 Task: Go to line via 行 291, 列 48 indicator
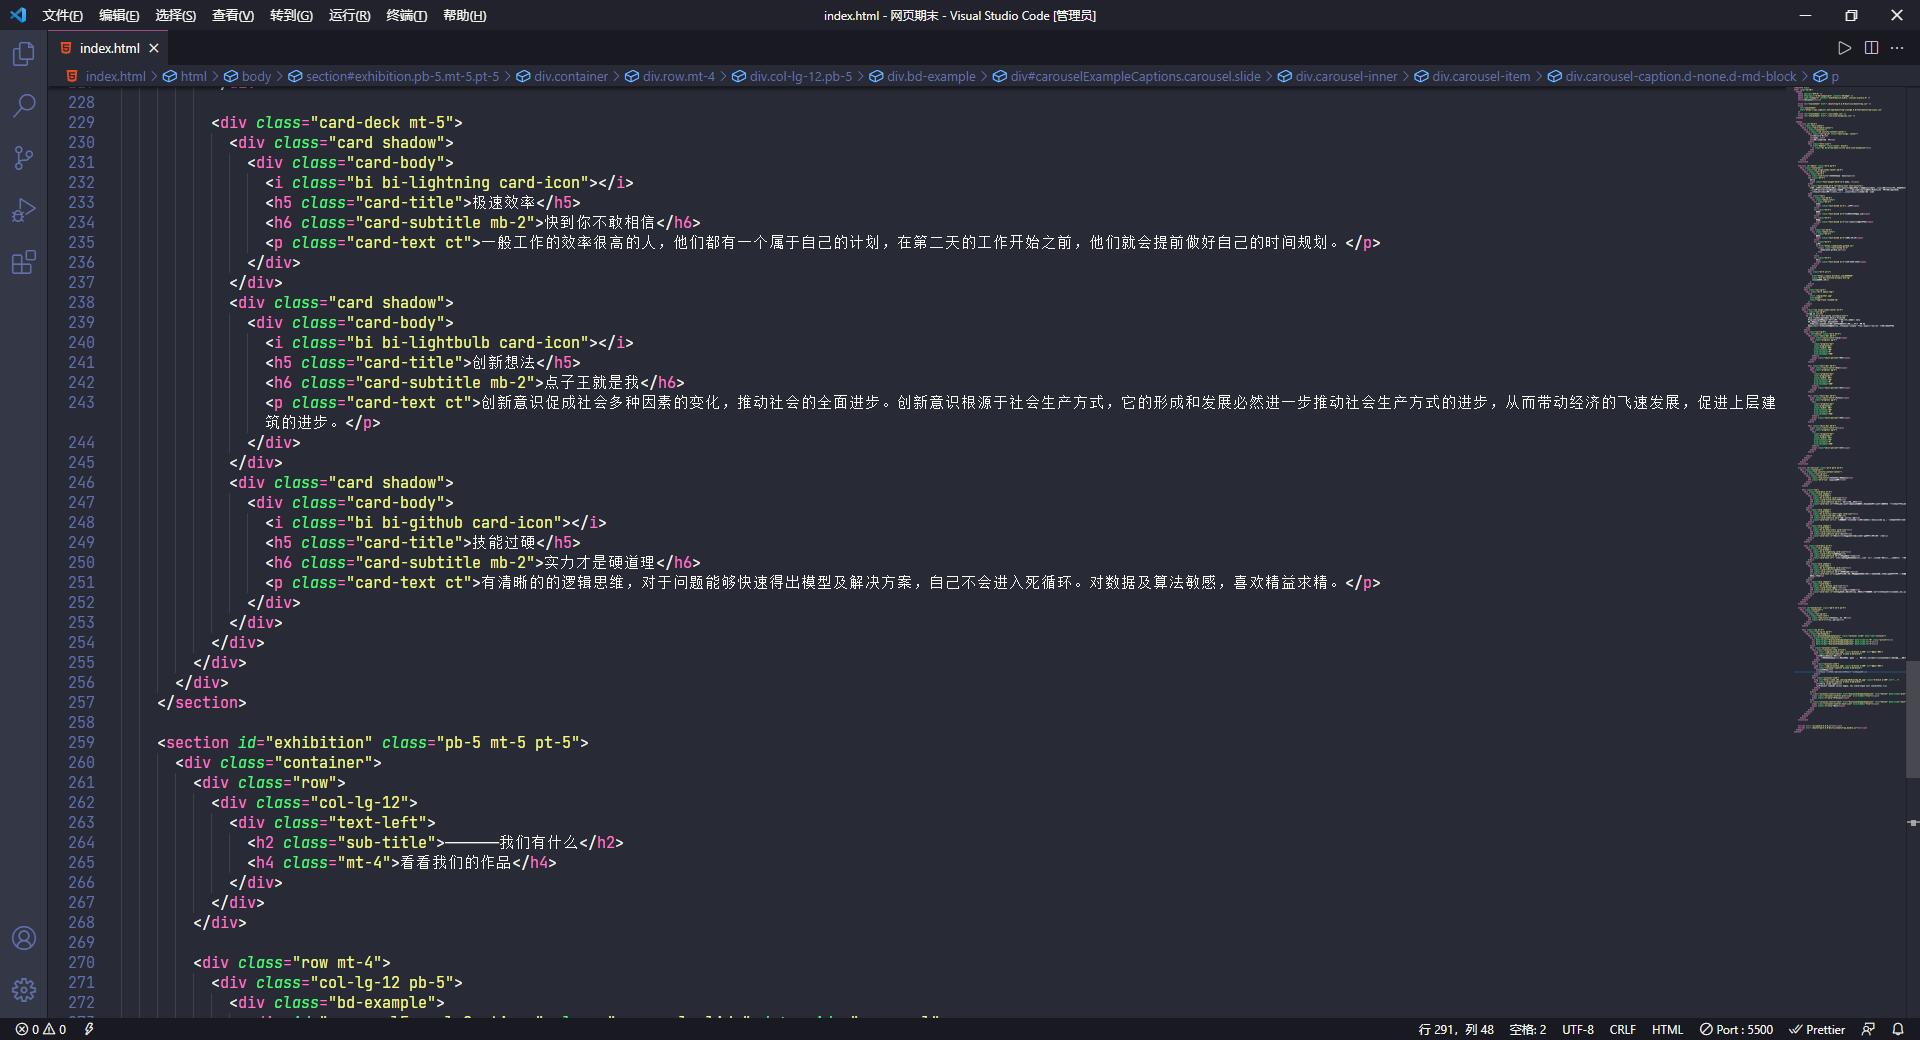1455,1029
